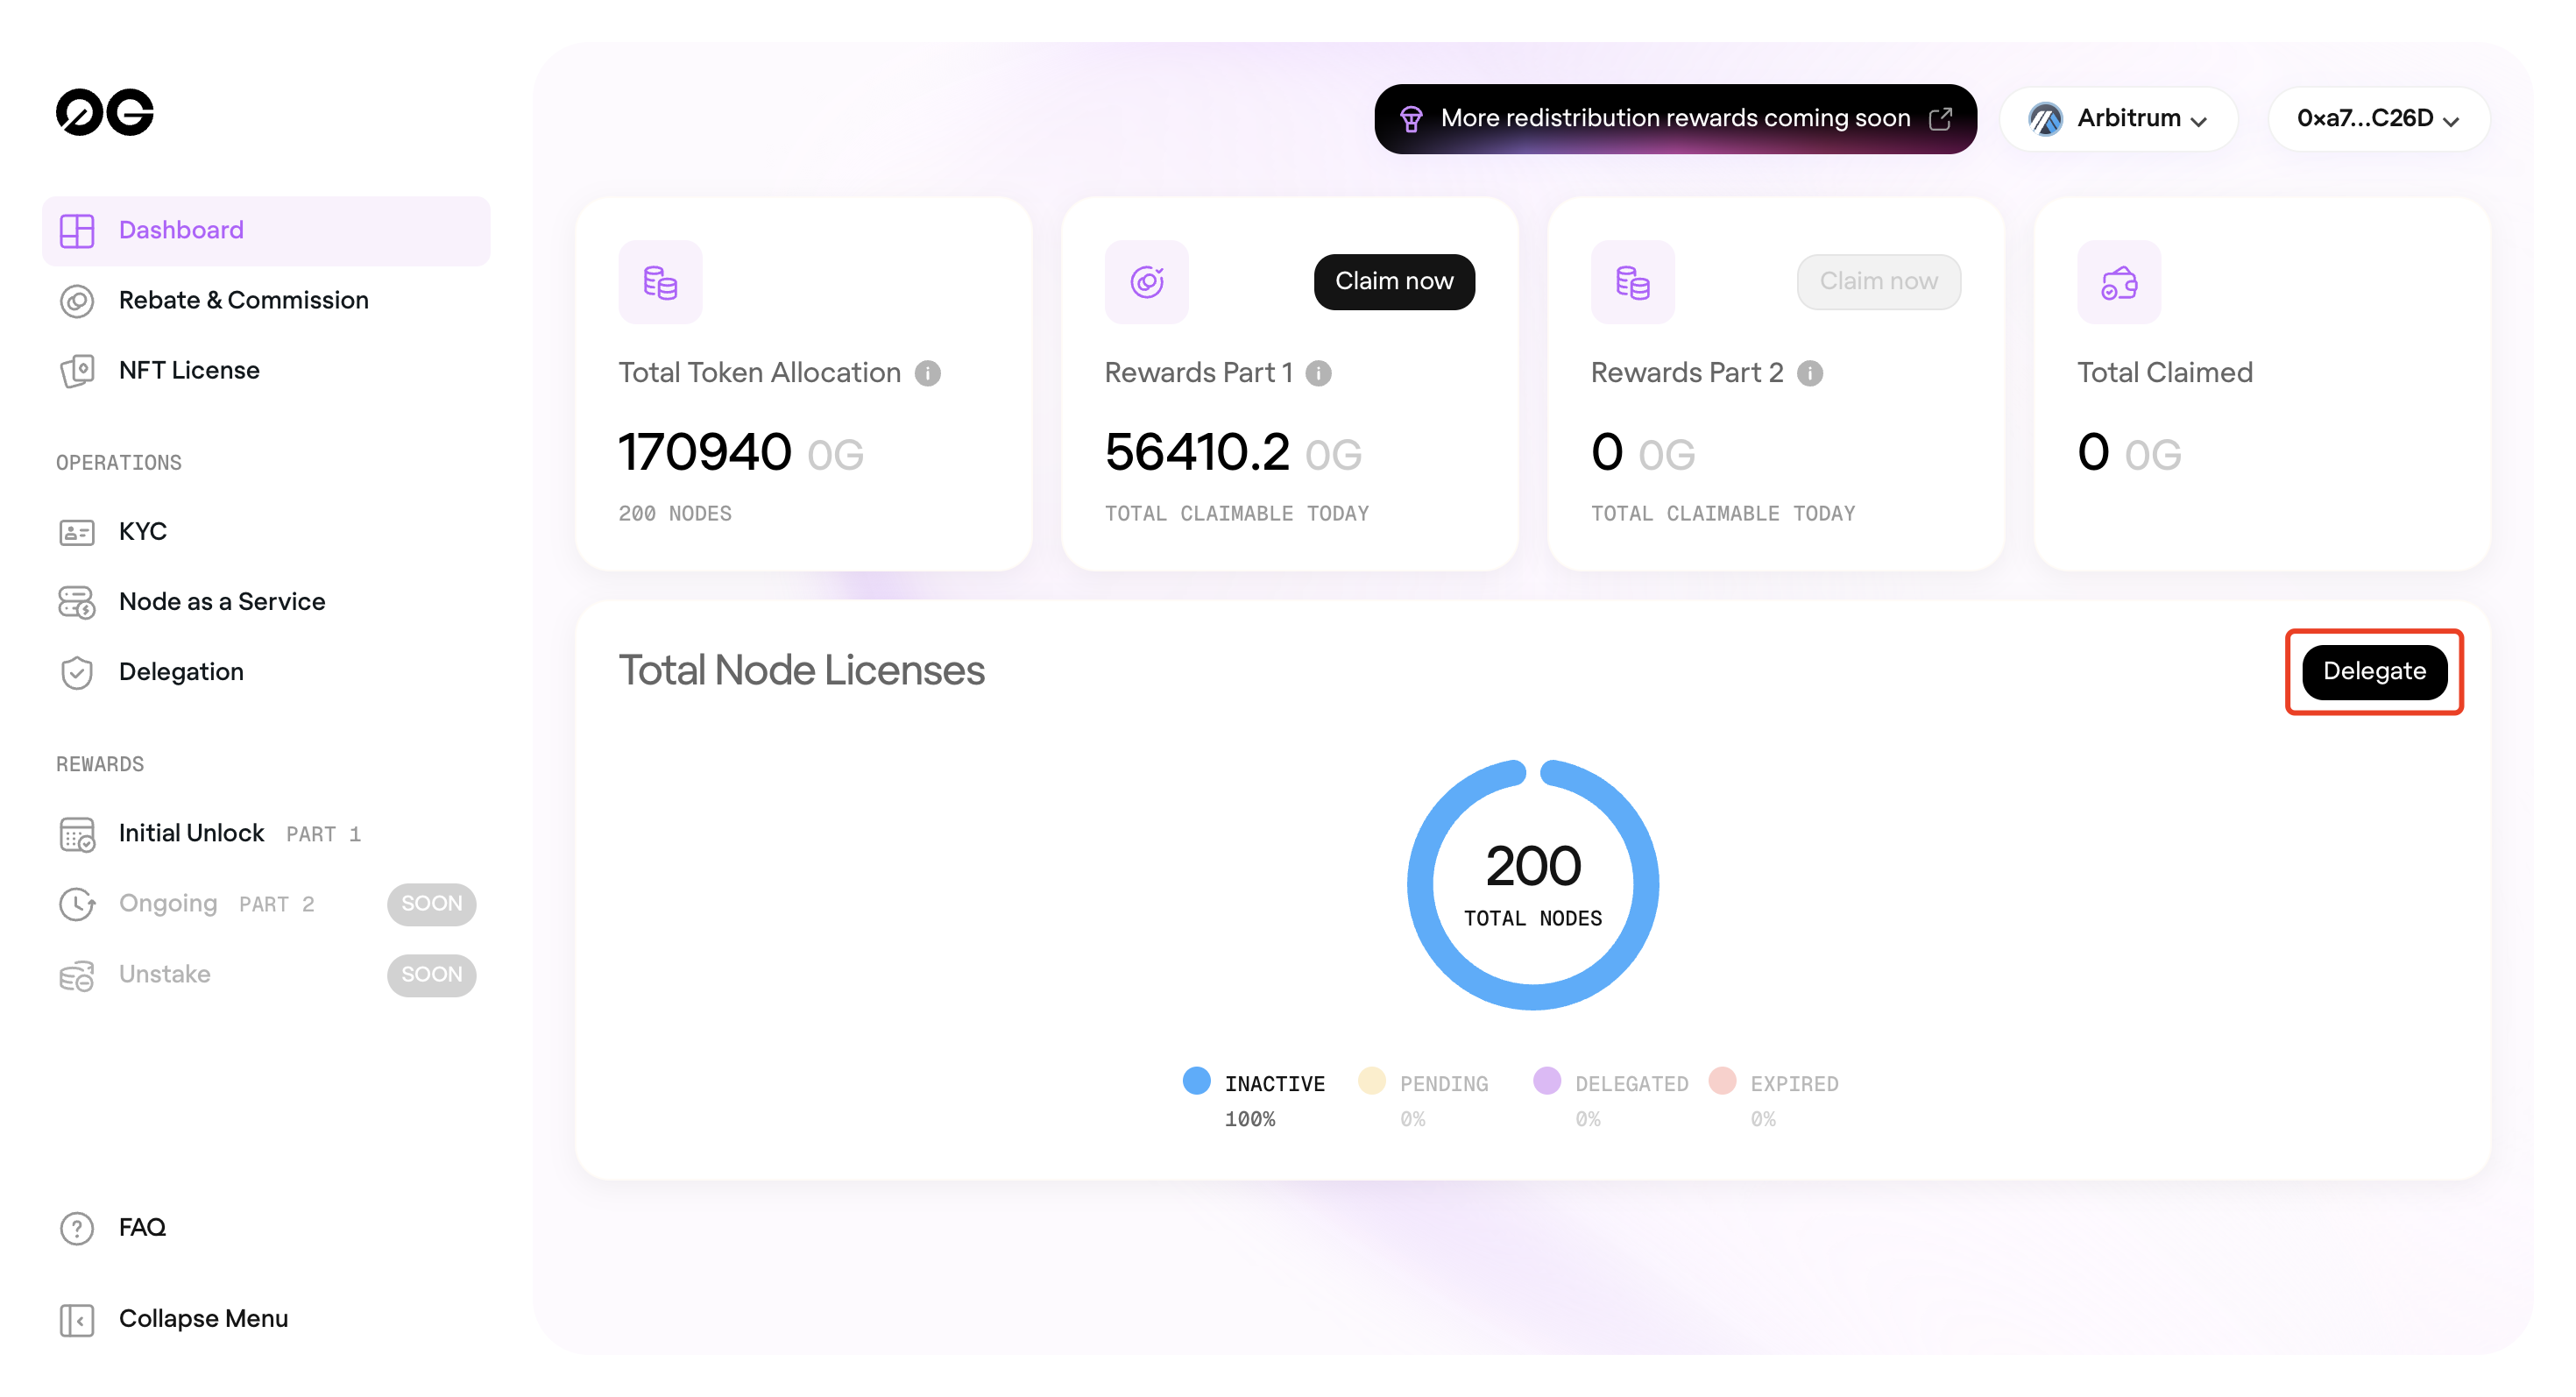Click the Rewards Part 1 target icon
The image size is (2576, 1397).
pos(1146,282)
